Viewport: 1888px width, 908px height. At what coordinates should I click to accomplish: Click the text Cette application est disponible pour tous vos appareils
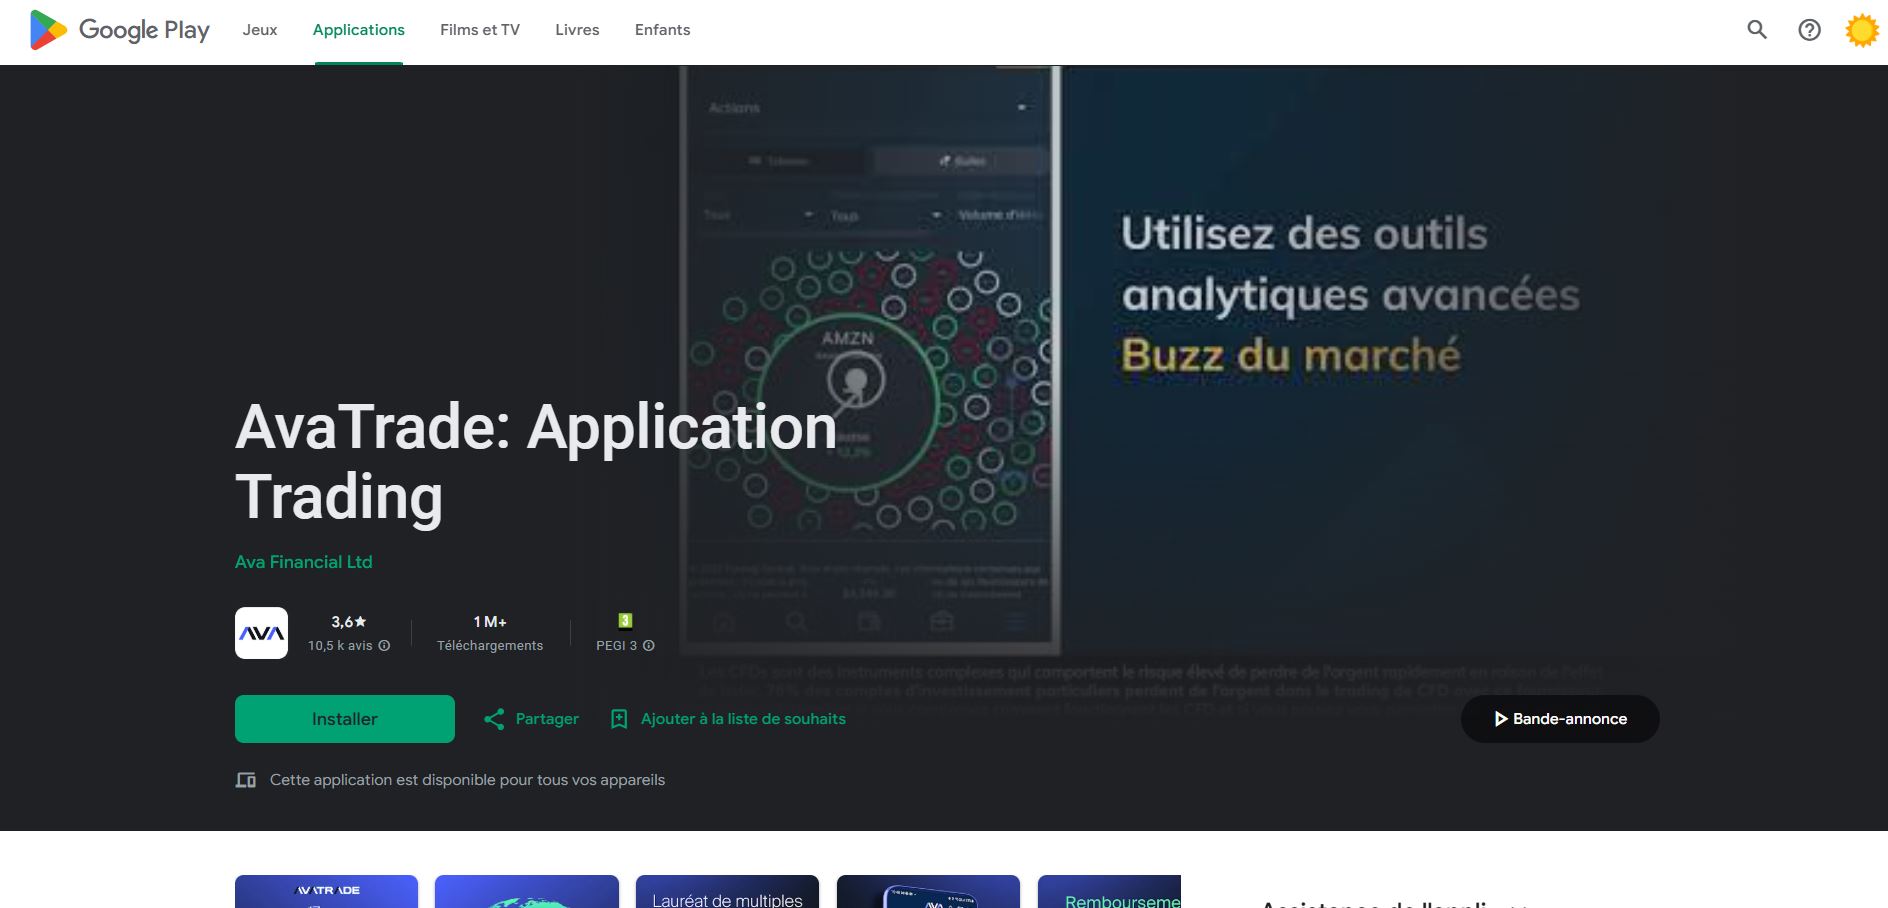pyautogui.click(x=467, y=780)
